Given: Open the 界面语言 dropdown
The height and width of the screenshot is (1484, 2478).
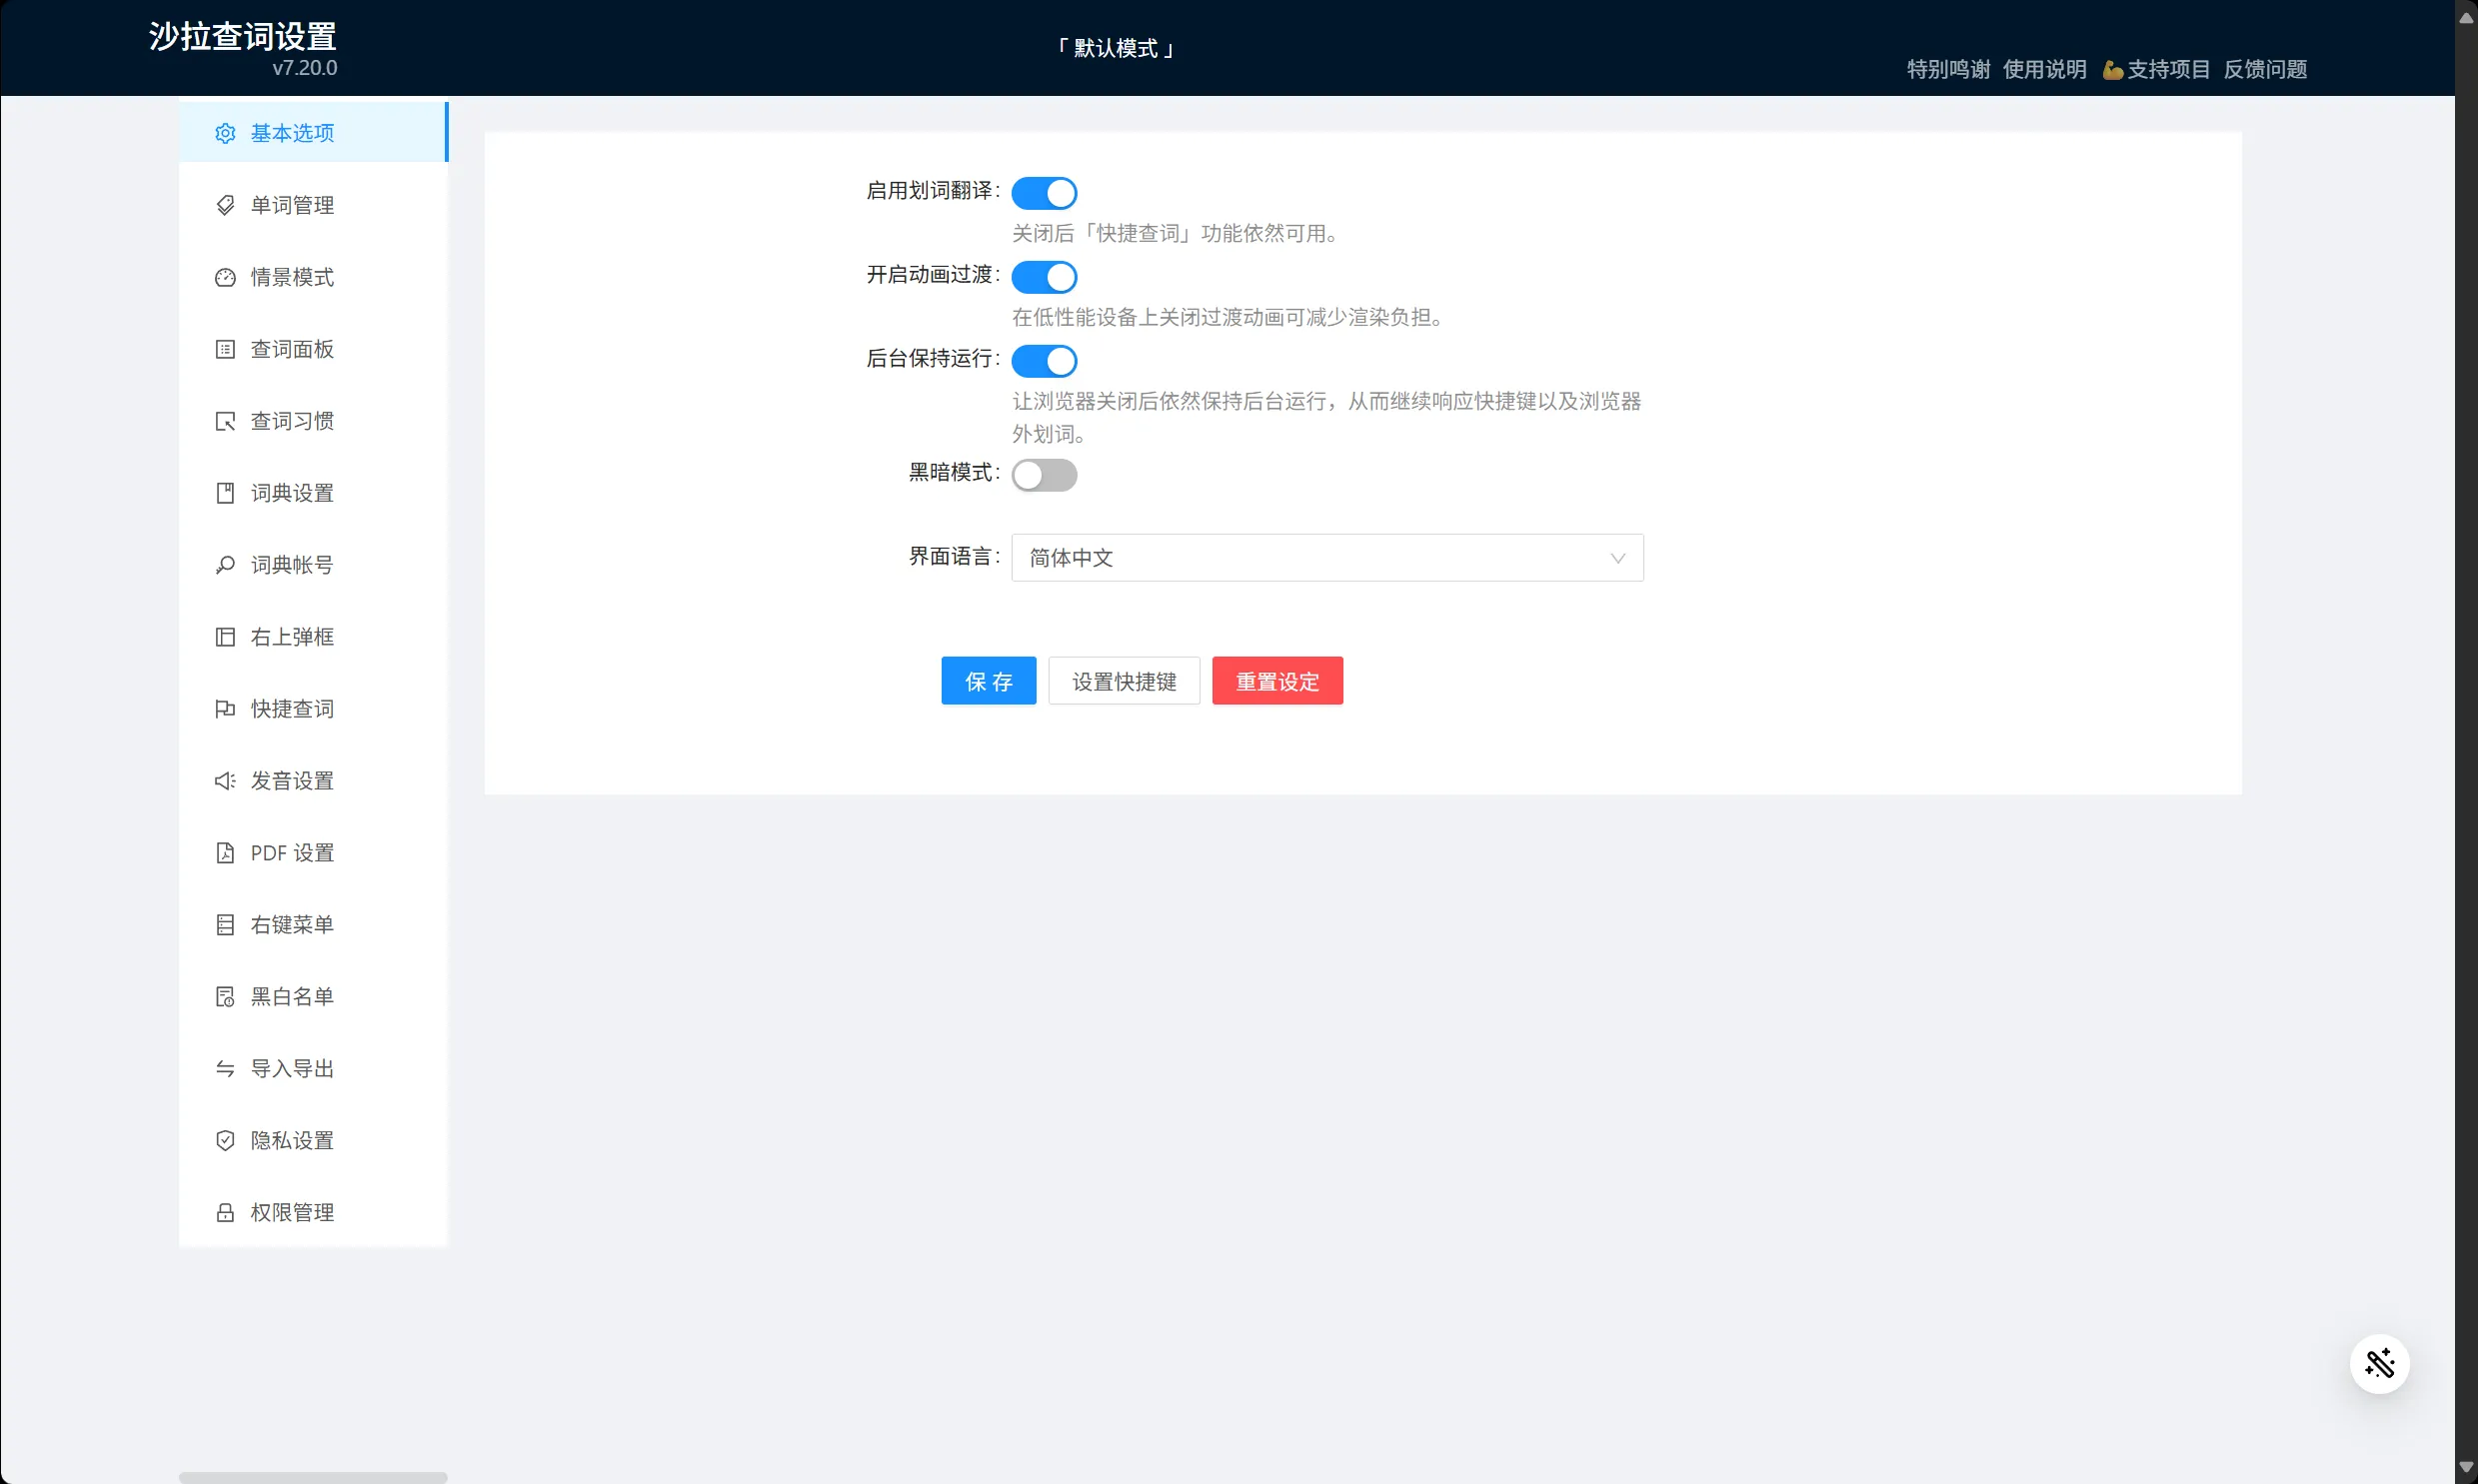Looking at the screenshot, I should (x=1326, y=558).
